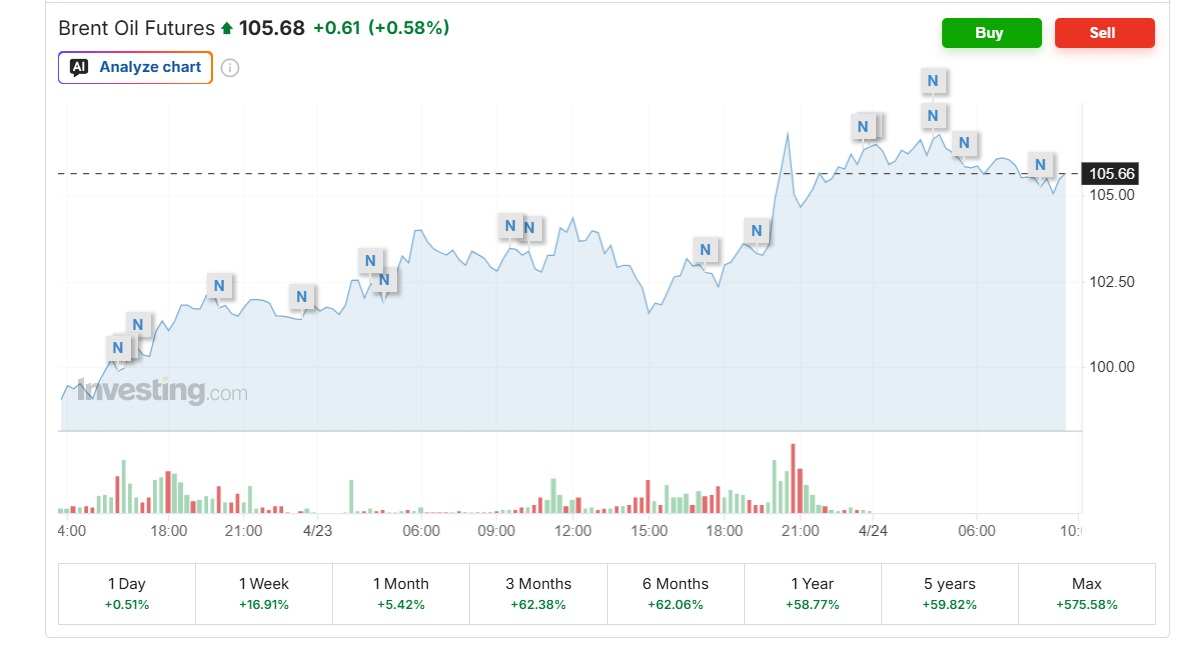Click the tallest red volume bar

[x=794, y=479]
